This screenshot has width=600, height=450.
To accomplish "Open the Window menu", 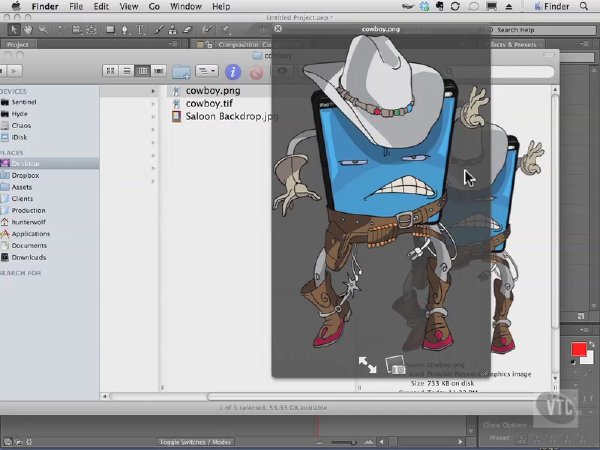I will tap(186, 7).
